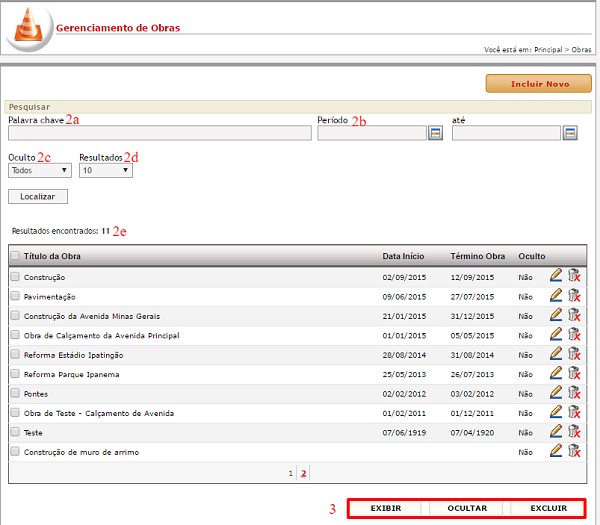Click the Reforma Parque Ipanema title text
The height and width of the screenshot is (525, 600).
point(72,374)
